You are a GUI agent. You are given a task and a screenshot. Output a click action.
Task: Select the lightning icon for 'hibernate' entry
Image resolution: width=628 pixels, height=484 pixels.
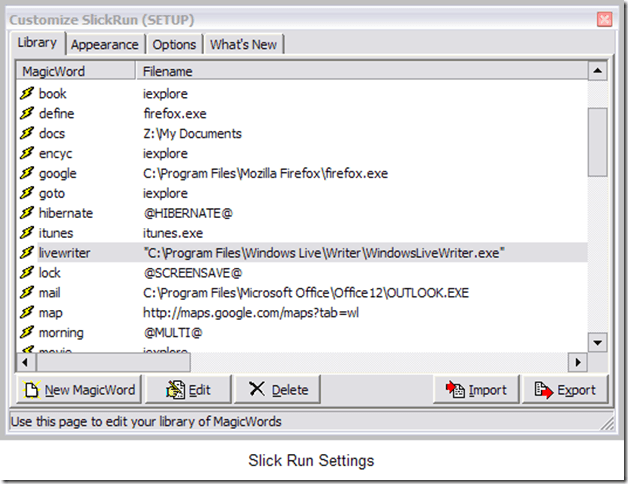tap(27, 213)
